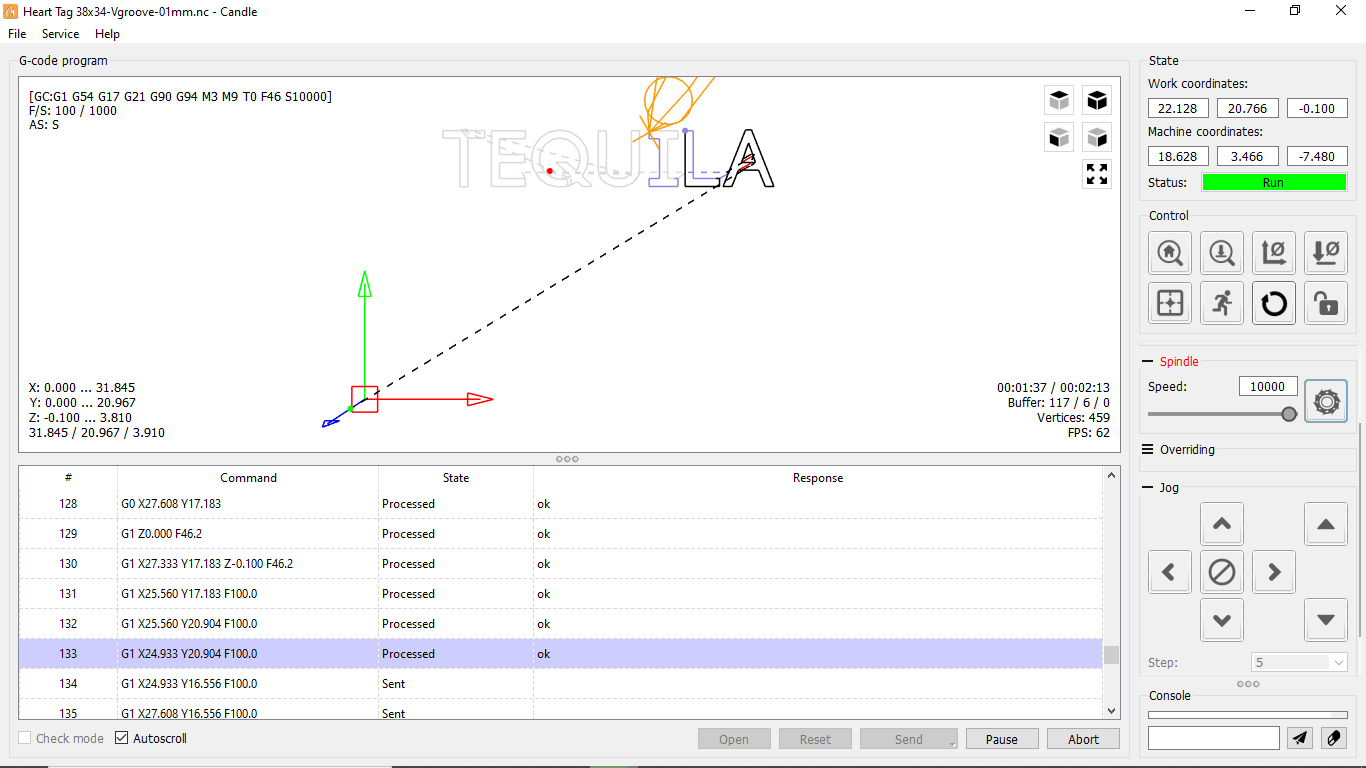
Task: Click the splitter dots below the visualizer
Action: pos(567,459)
